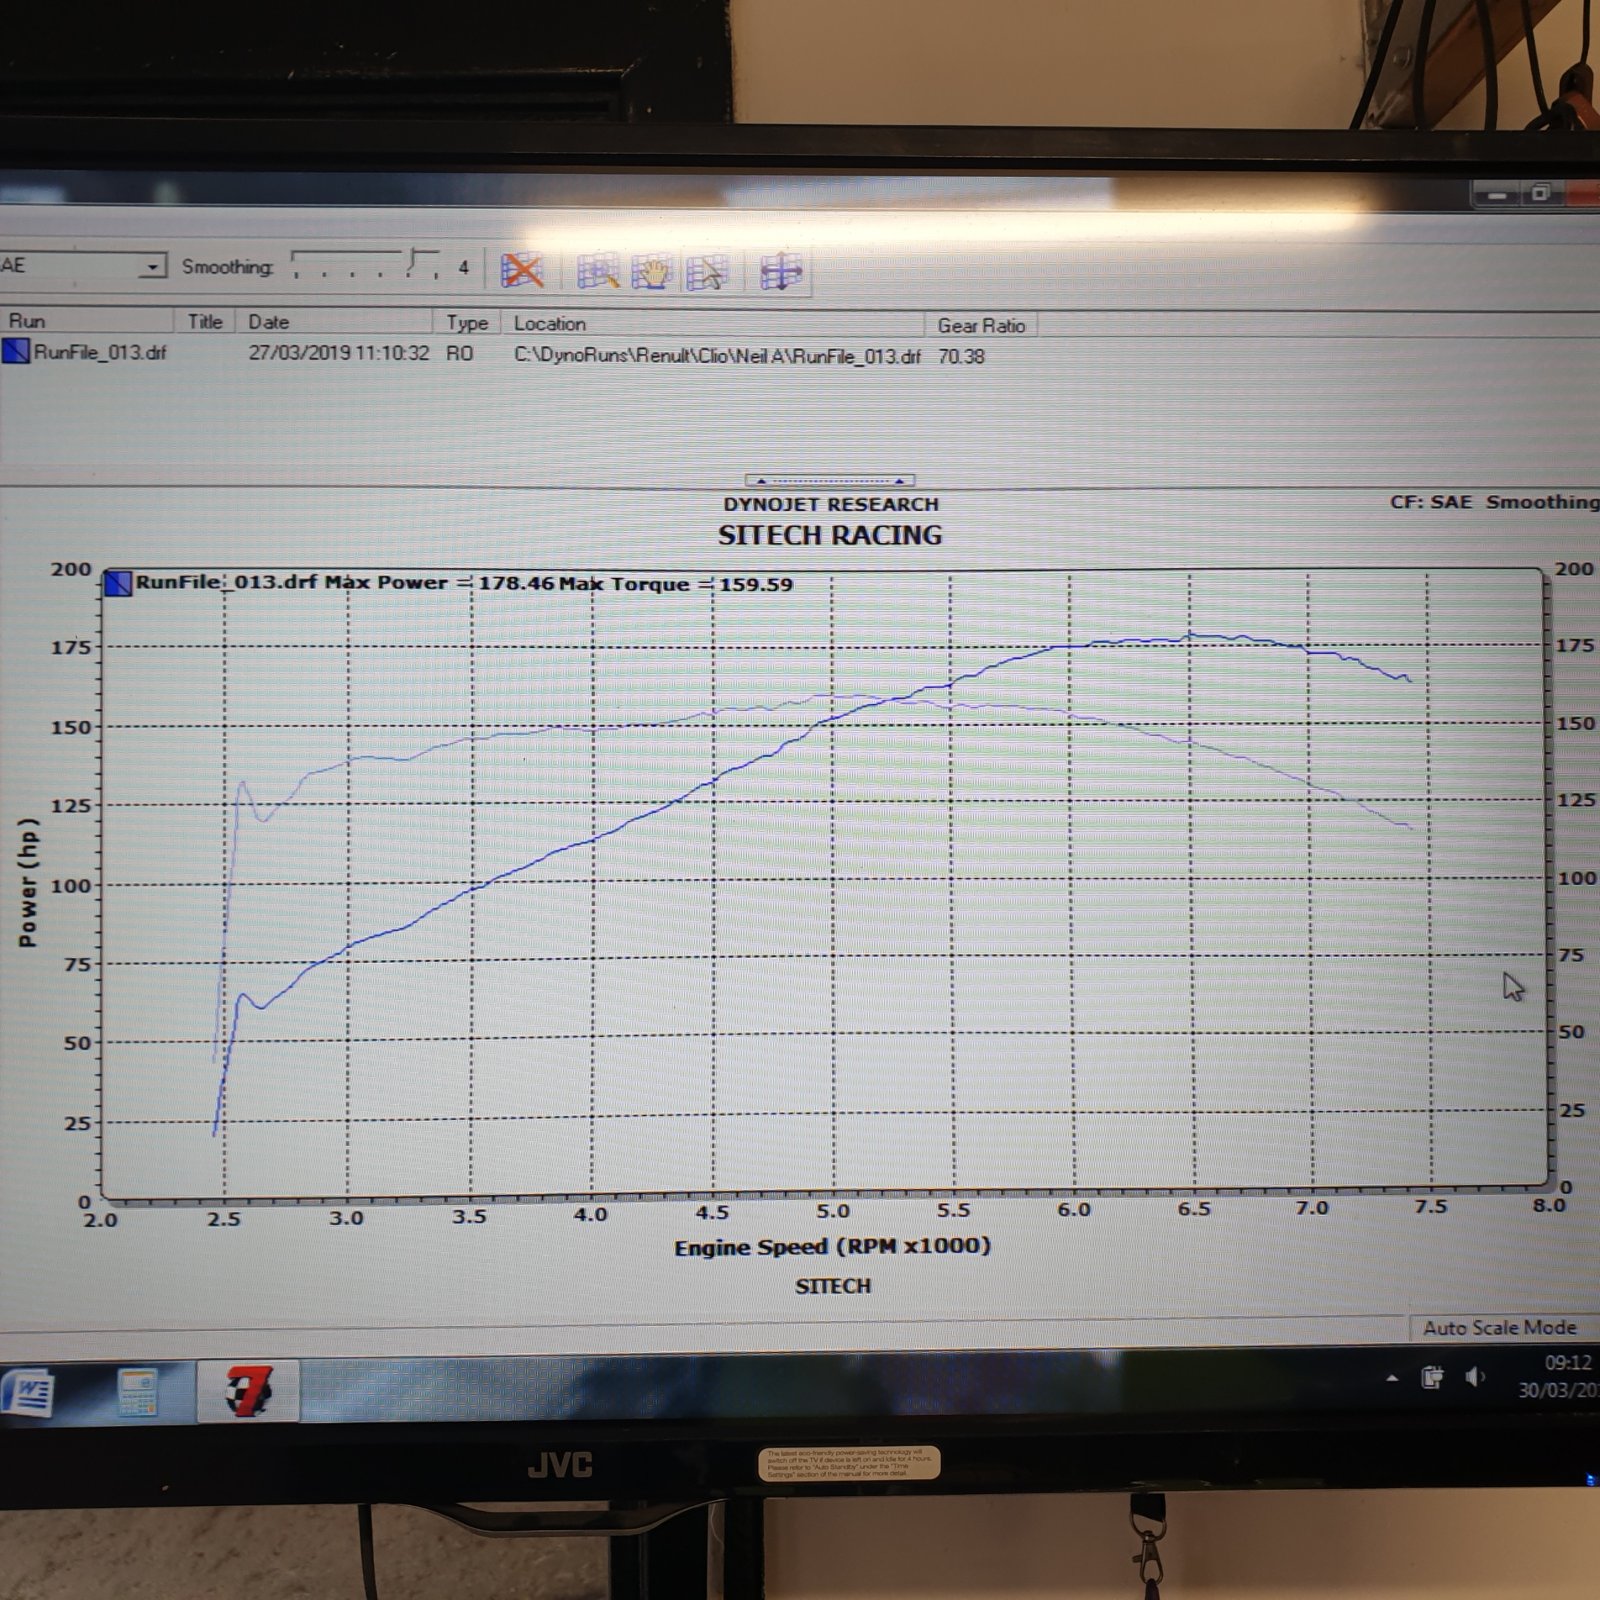Click the date 27/03/2019 11:10:32 cell
1600x1600 pixels.
click(x=339, y=353)
